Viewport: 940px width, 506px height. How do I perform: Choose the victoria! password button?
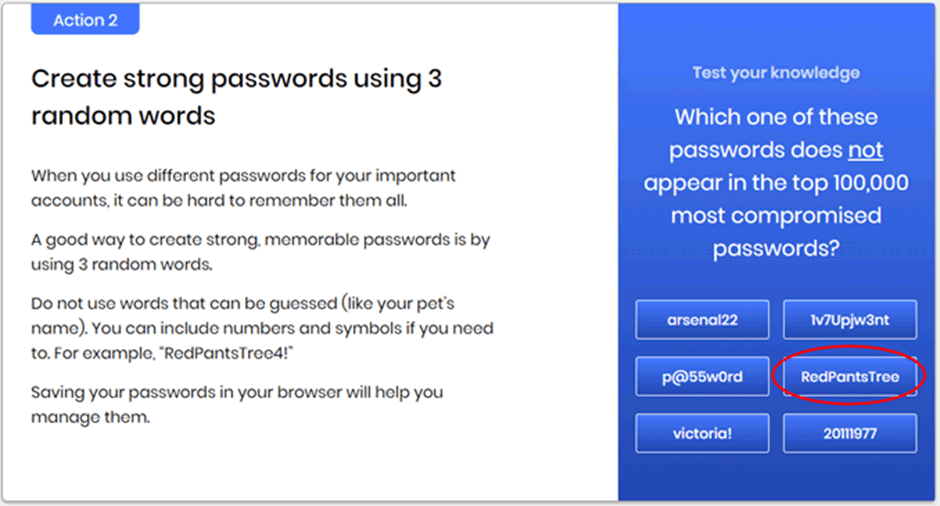click(x=702, y=433)
